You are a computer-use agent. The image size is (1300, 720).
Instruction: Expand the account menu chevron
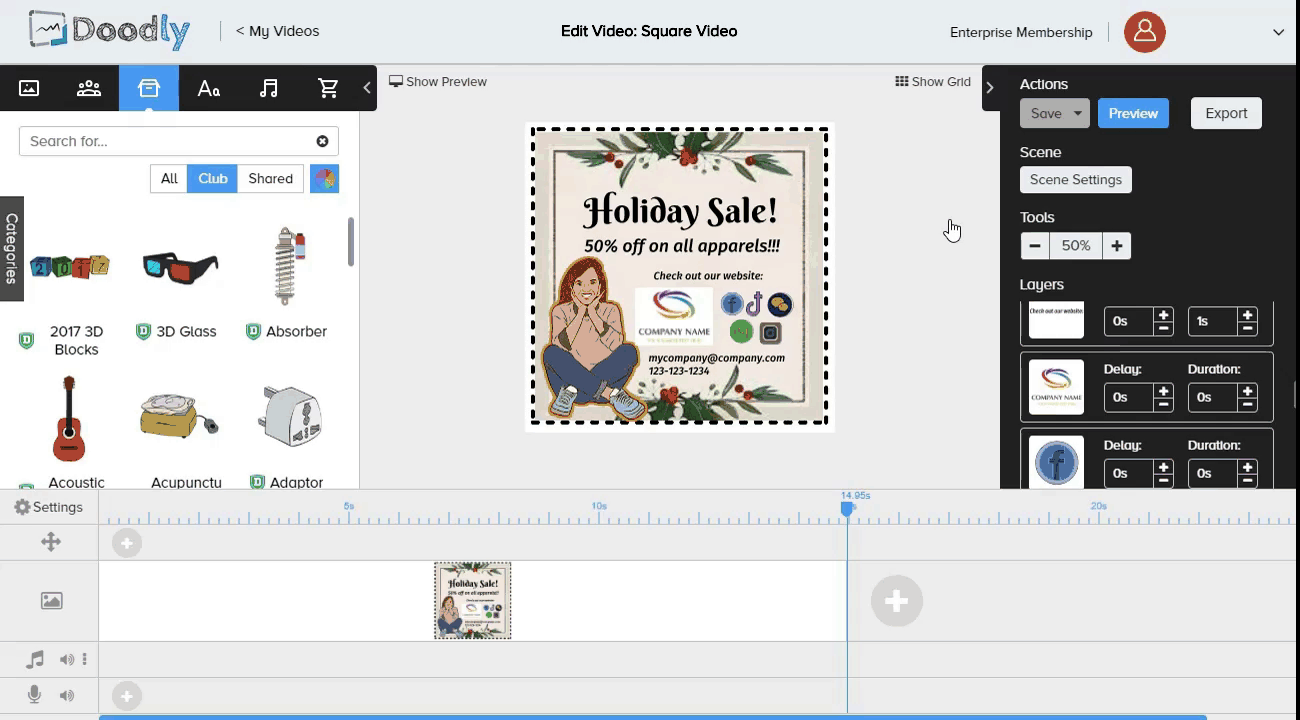pos(1278,32)
